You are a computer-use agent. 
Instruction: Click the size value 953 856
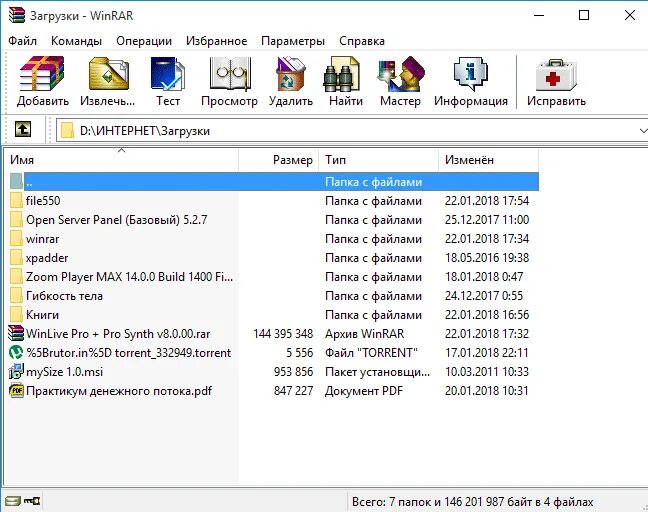[x=293, y=371]
